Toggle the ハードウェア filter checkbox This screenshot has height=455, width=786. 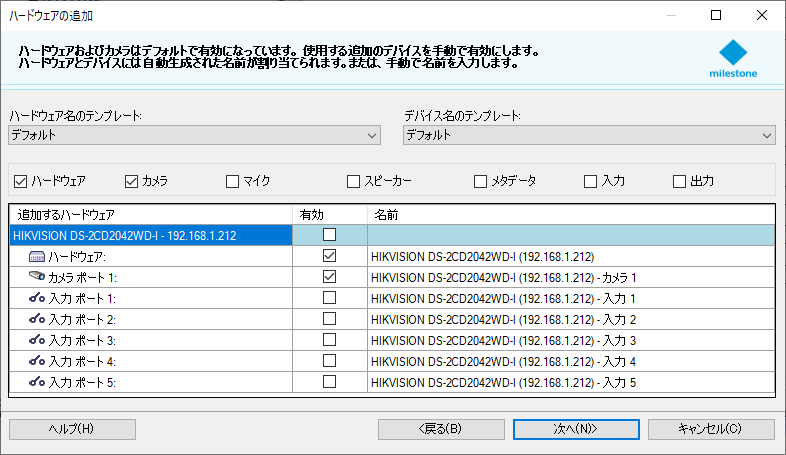[21, 181]
